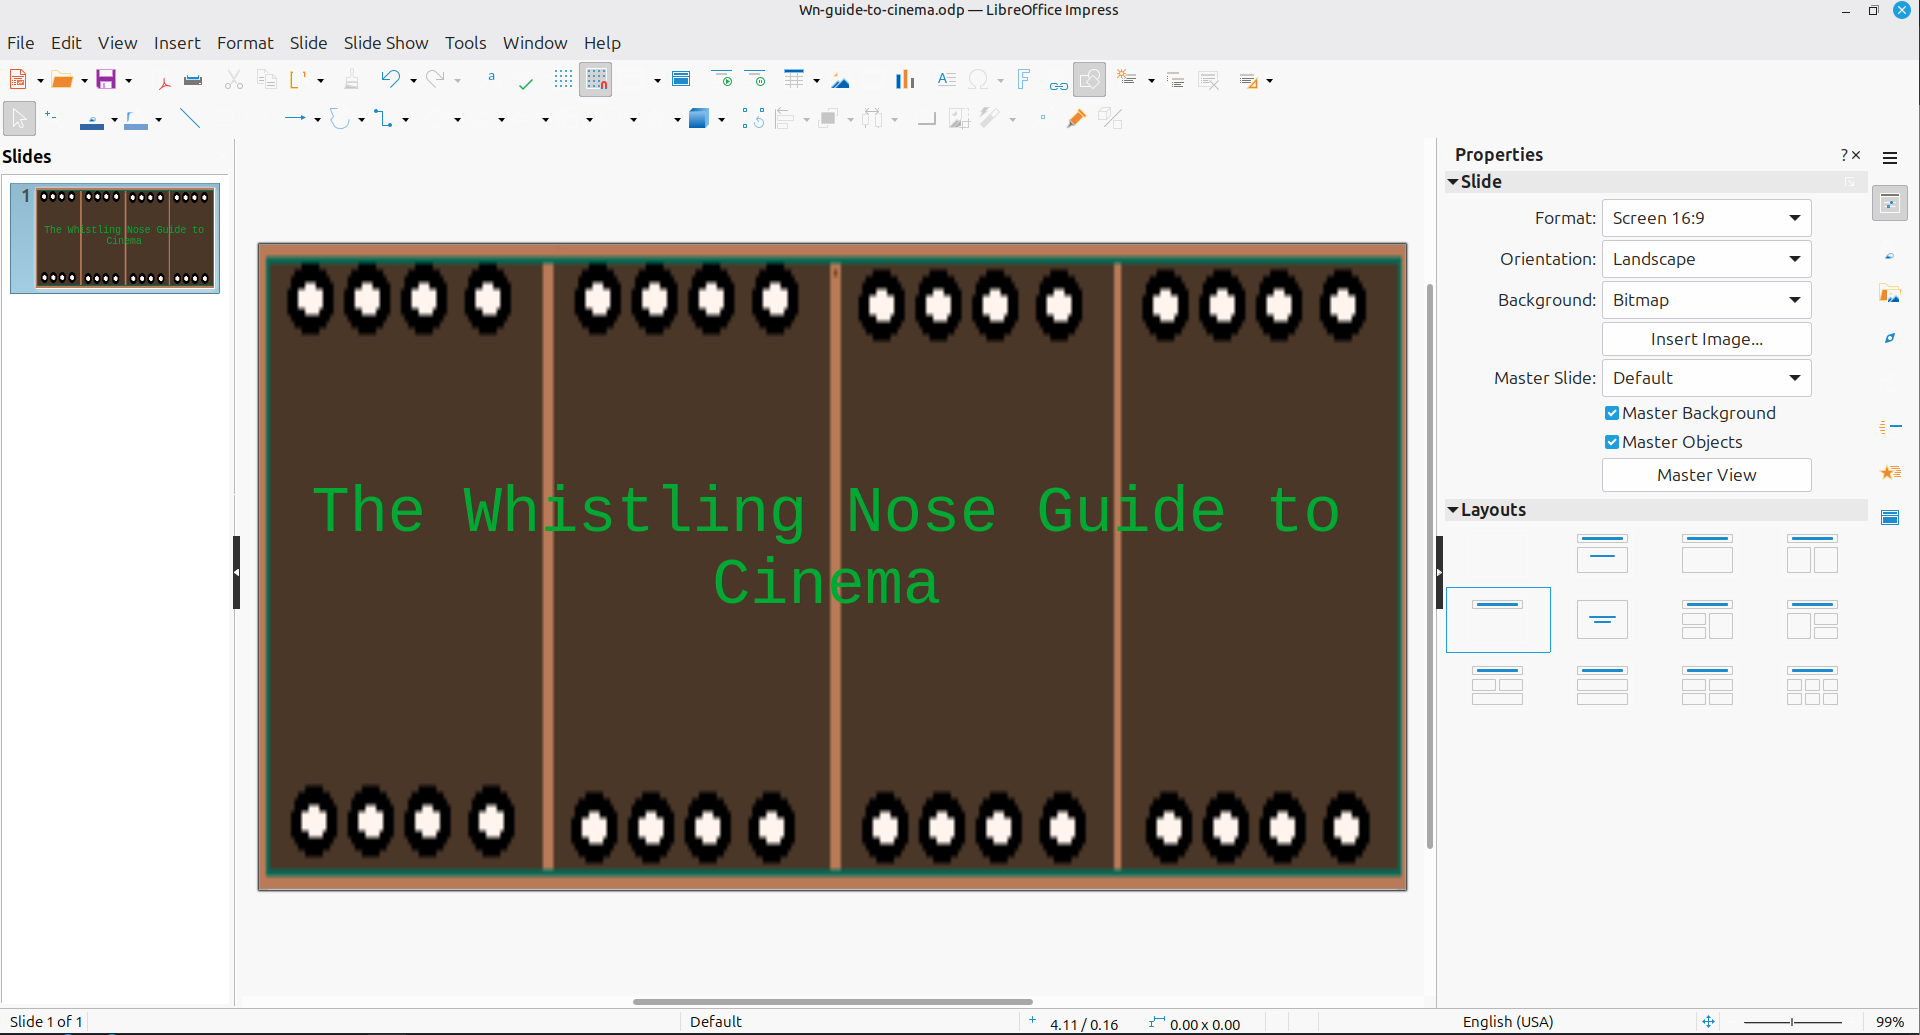
Task: Select the 3D objects tool
Action: pos(699,119)
